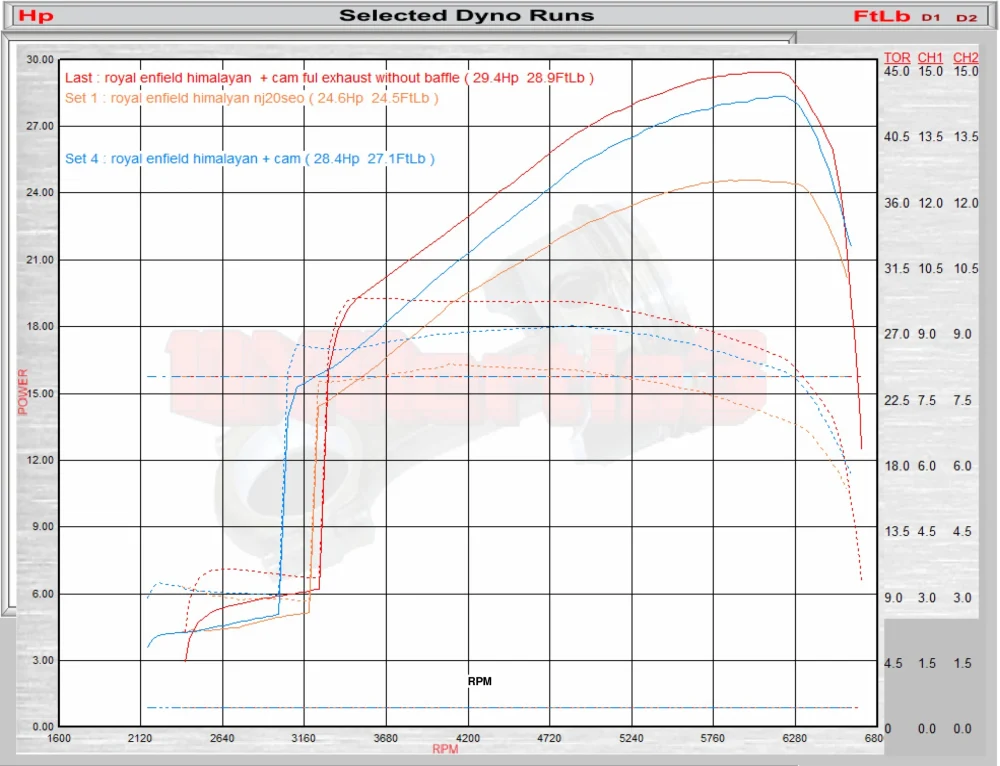Image resolution: width=1000 pixels, height=766 pixels.
Task: Open the CH1 axis column header
Action: pos(930,57)
